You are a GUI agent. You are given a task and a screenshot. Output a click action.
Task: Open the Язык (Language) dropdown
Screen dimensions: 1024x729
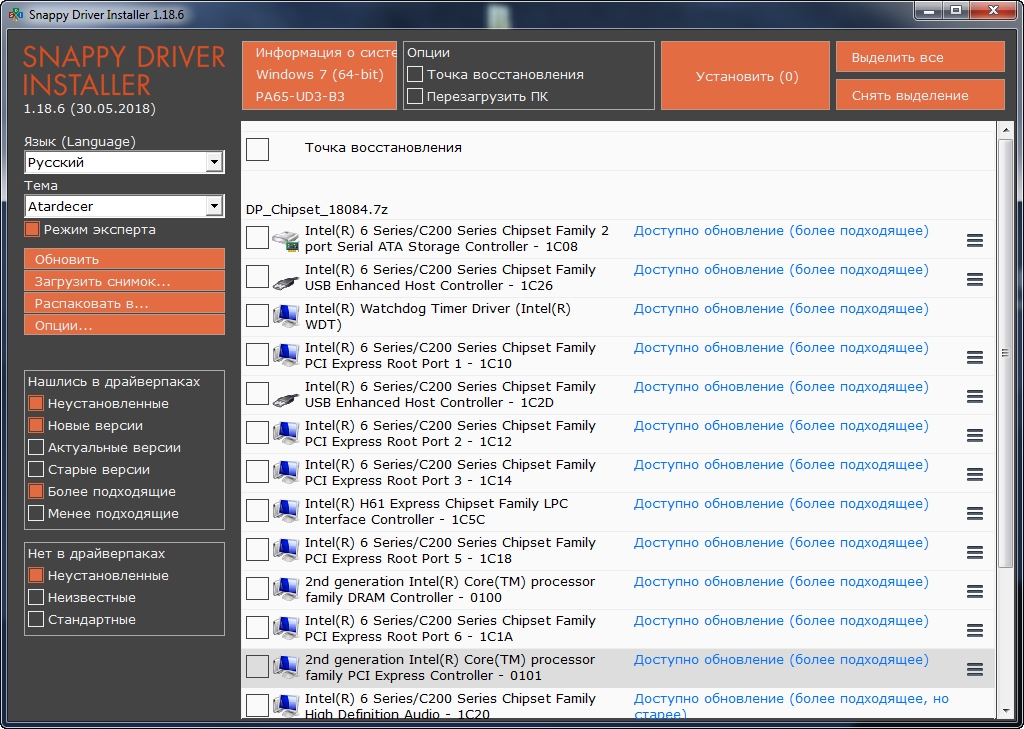point(124,162)
